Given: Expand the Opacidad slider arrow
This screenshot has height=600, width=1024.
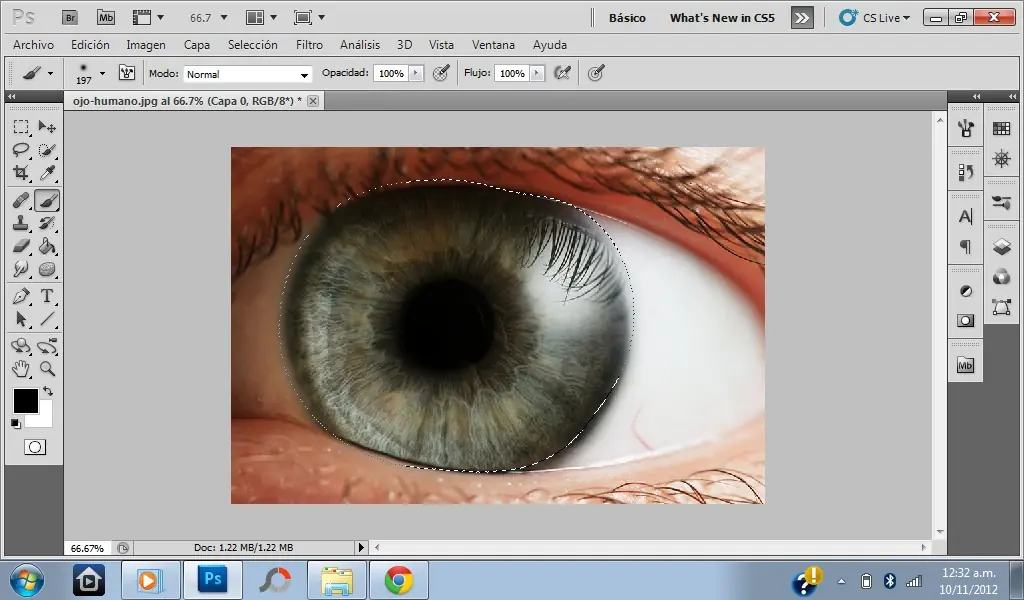Looking at the screenshot, I should (x=416, y=73).
